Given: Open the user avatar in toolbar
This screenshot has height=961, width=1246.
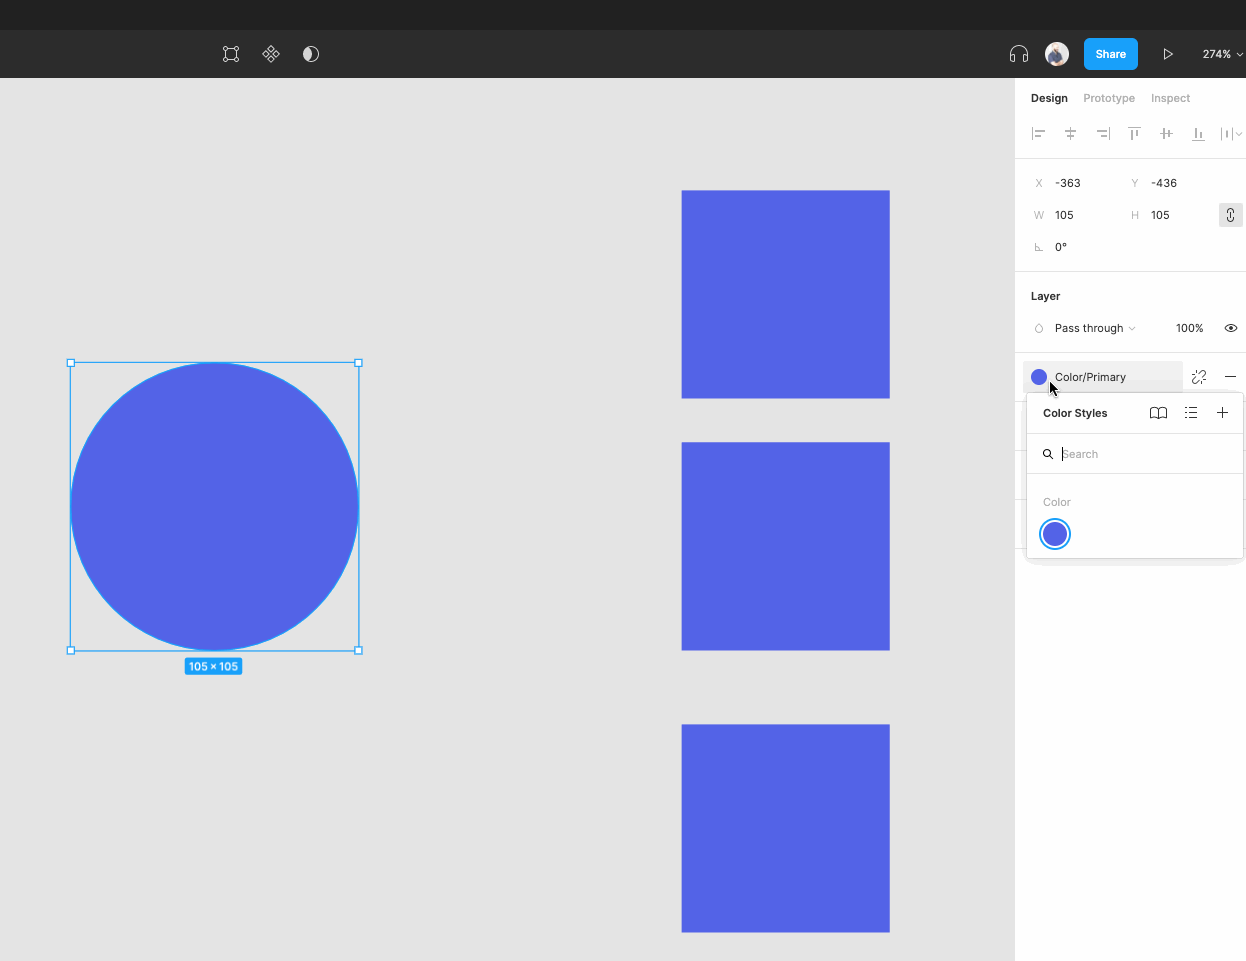Looking at the screenshot, I should click(1057, 54).
